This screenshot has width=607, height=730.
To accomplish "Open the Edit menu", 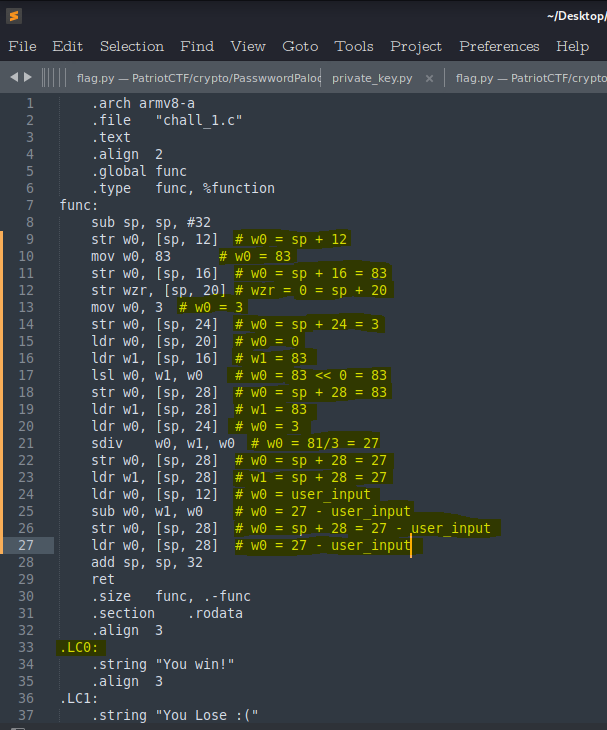I will pyautogui.click(x=68, y=46).
